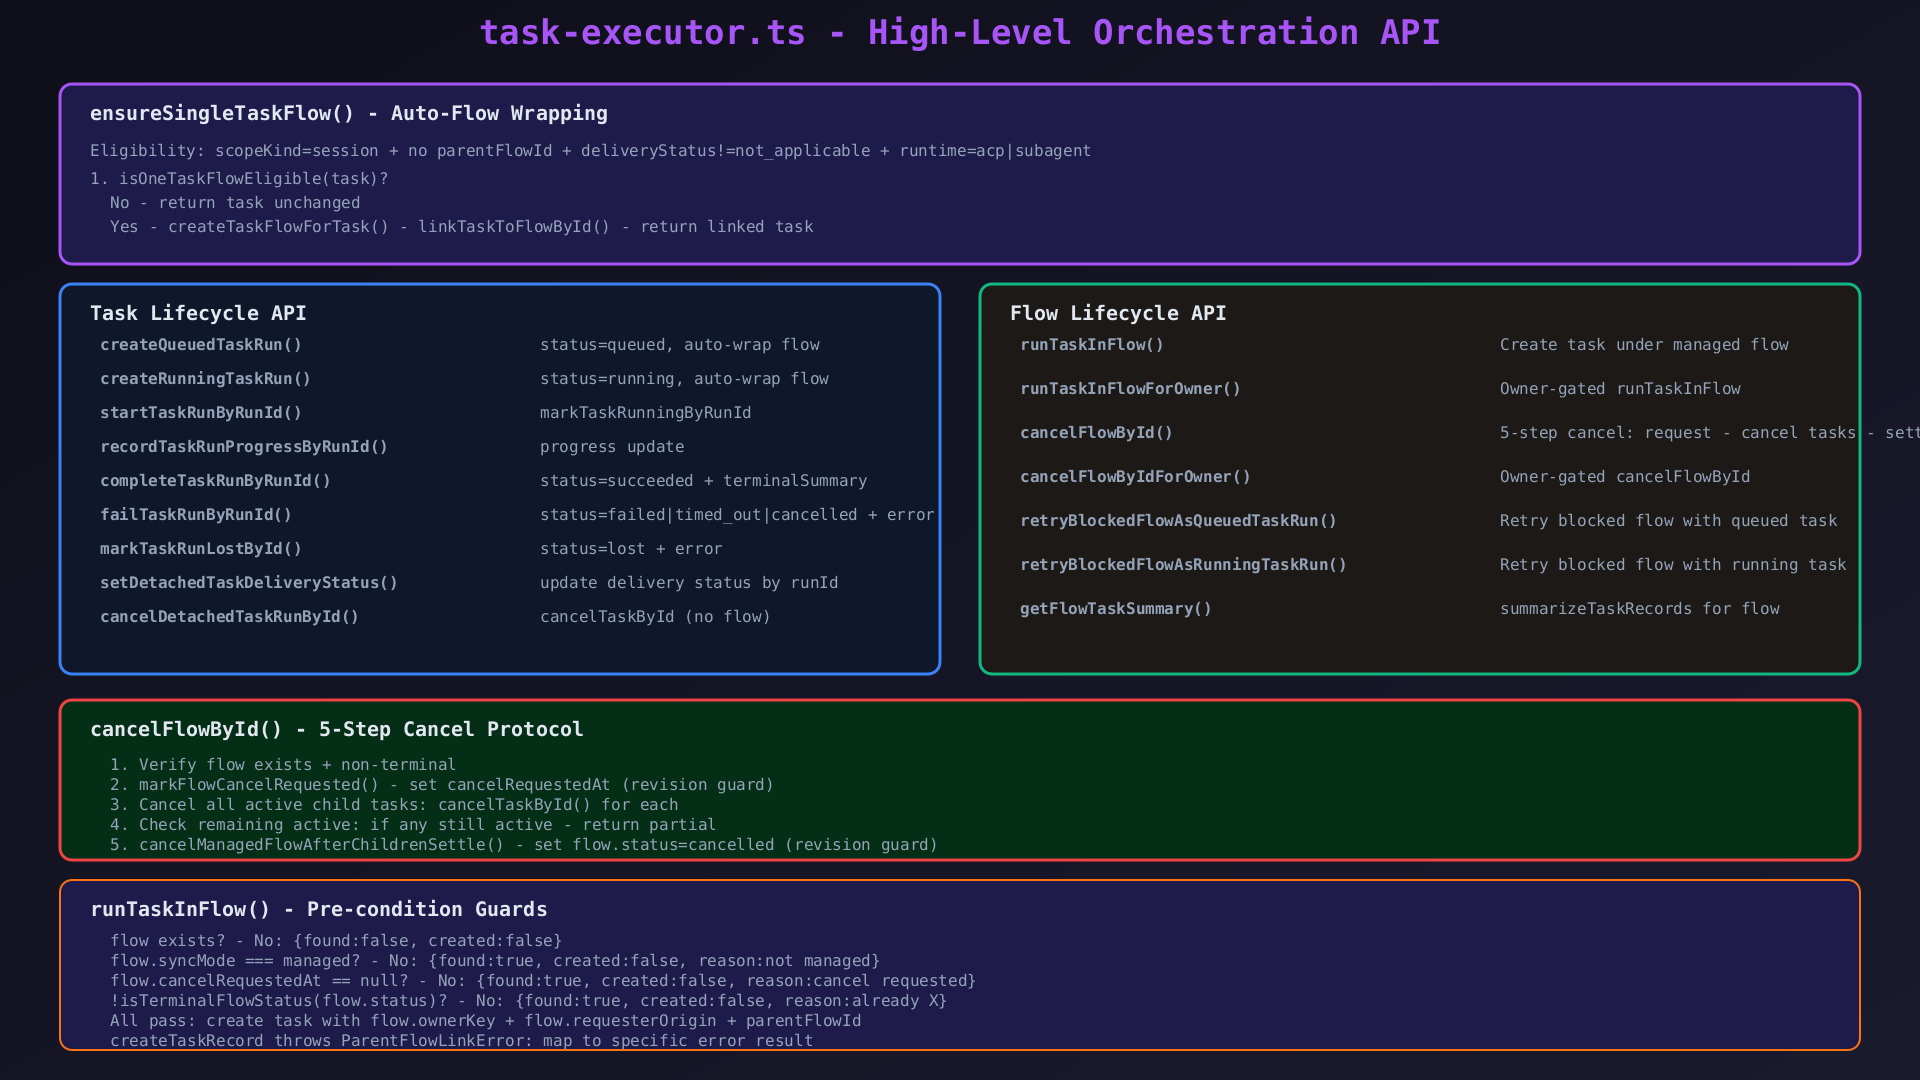Viewport: 1920px width, 1080px height.
Task: Select setDetachedTaskDeliveryStatus() entry
Action: pos(249,583)
